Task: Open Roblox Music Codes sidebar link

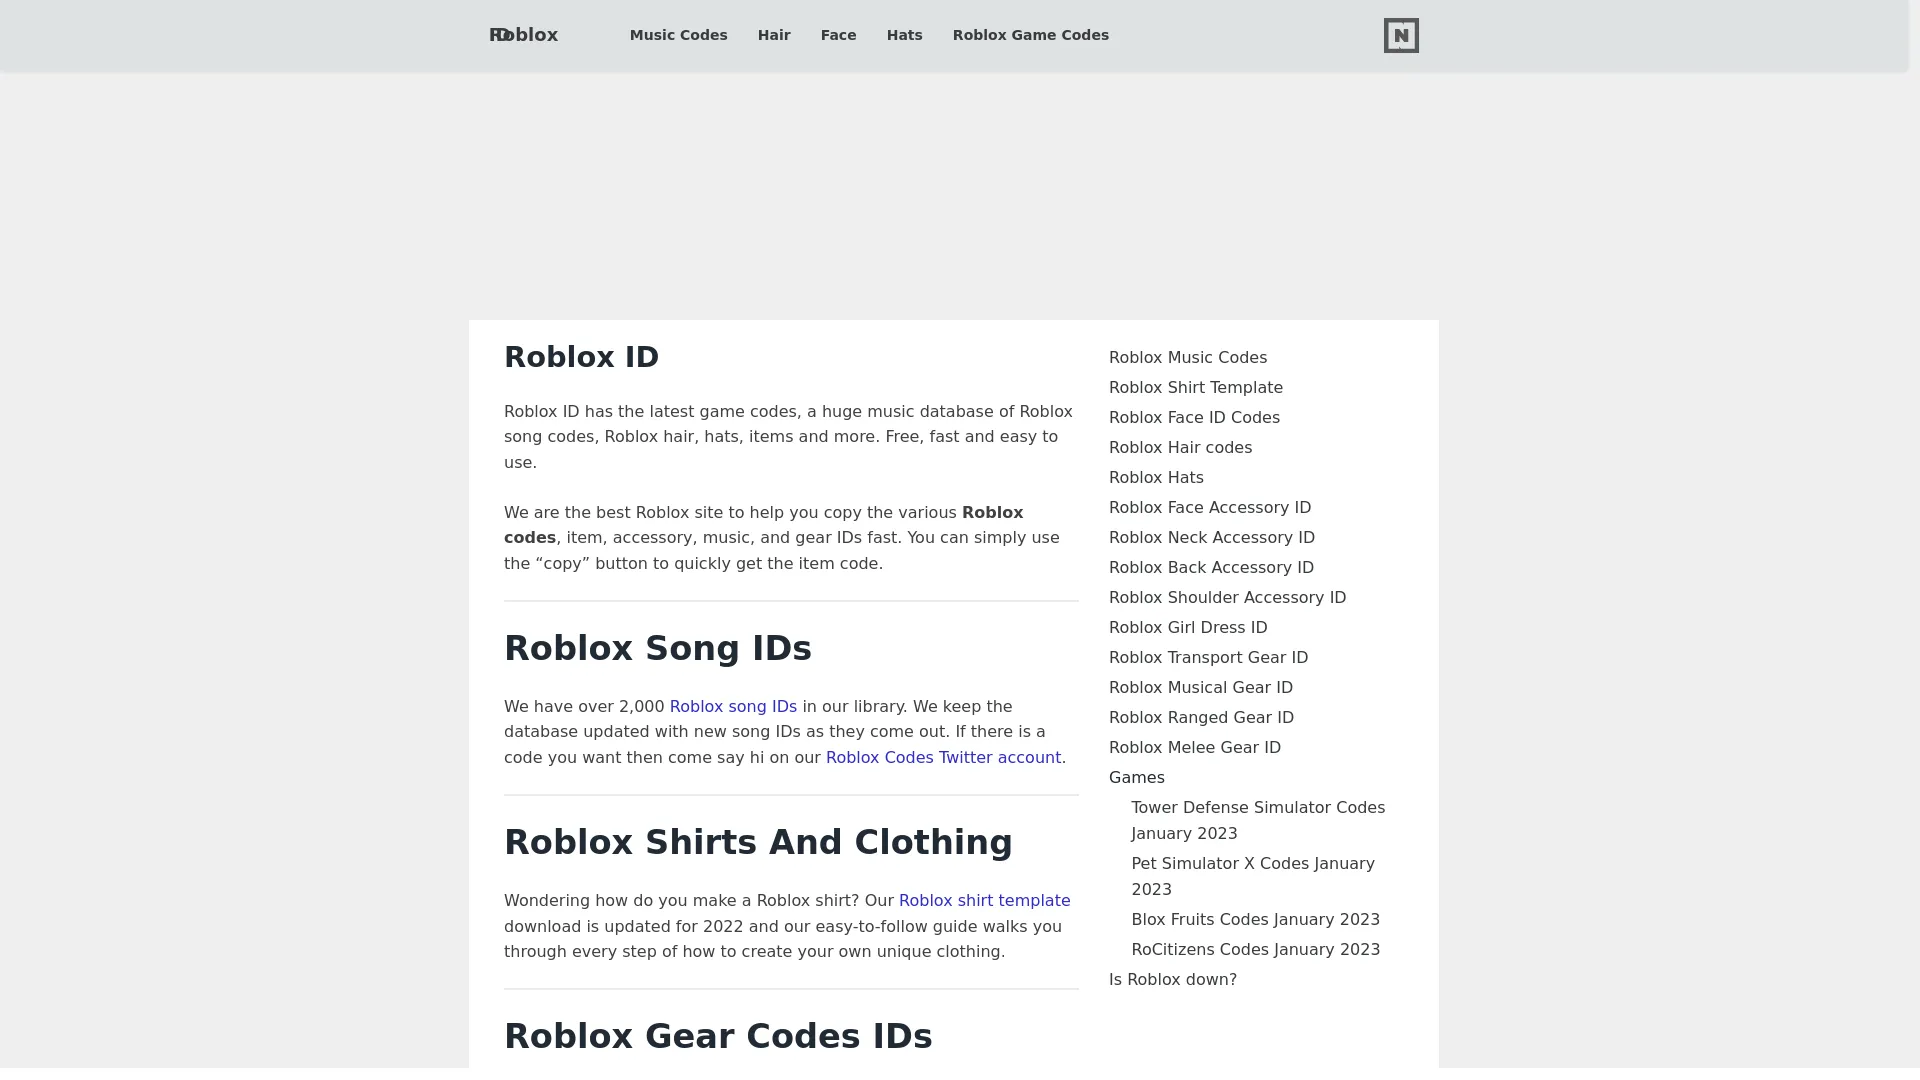Action: pos(1187,358)
